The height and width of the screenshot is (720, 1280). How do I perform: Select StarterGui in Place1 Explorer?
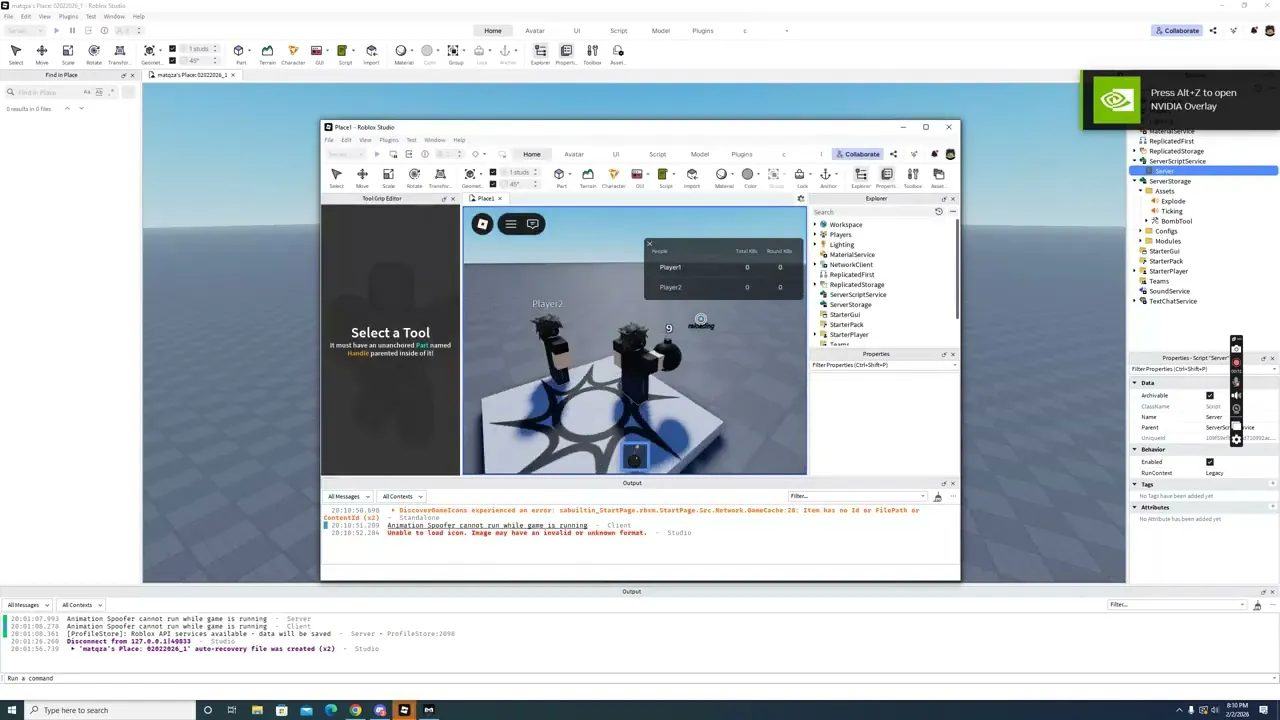(845, 315)
